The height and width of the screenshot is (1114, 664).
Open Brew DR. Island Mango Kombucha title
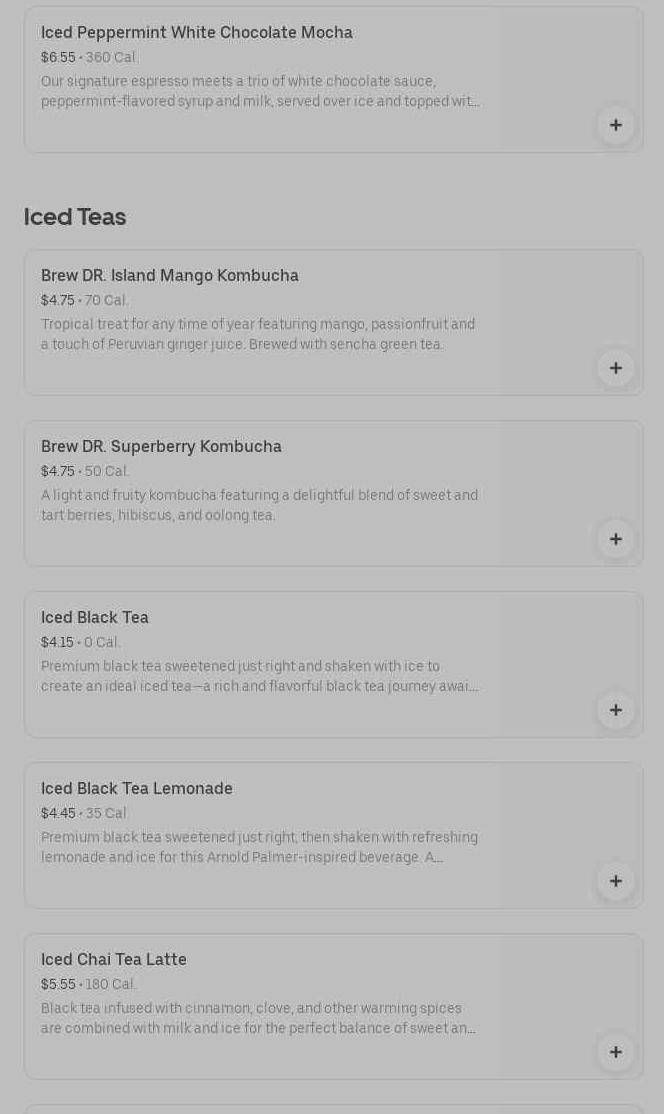click(169, 276)
